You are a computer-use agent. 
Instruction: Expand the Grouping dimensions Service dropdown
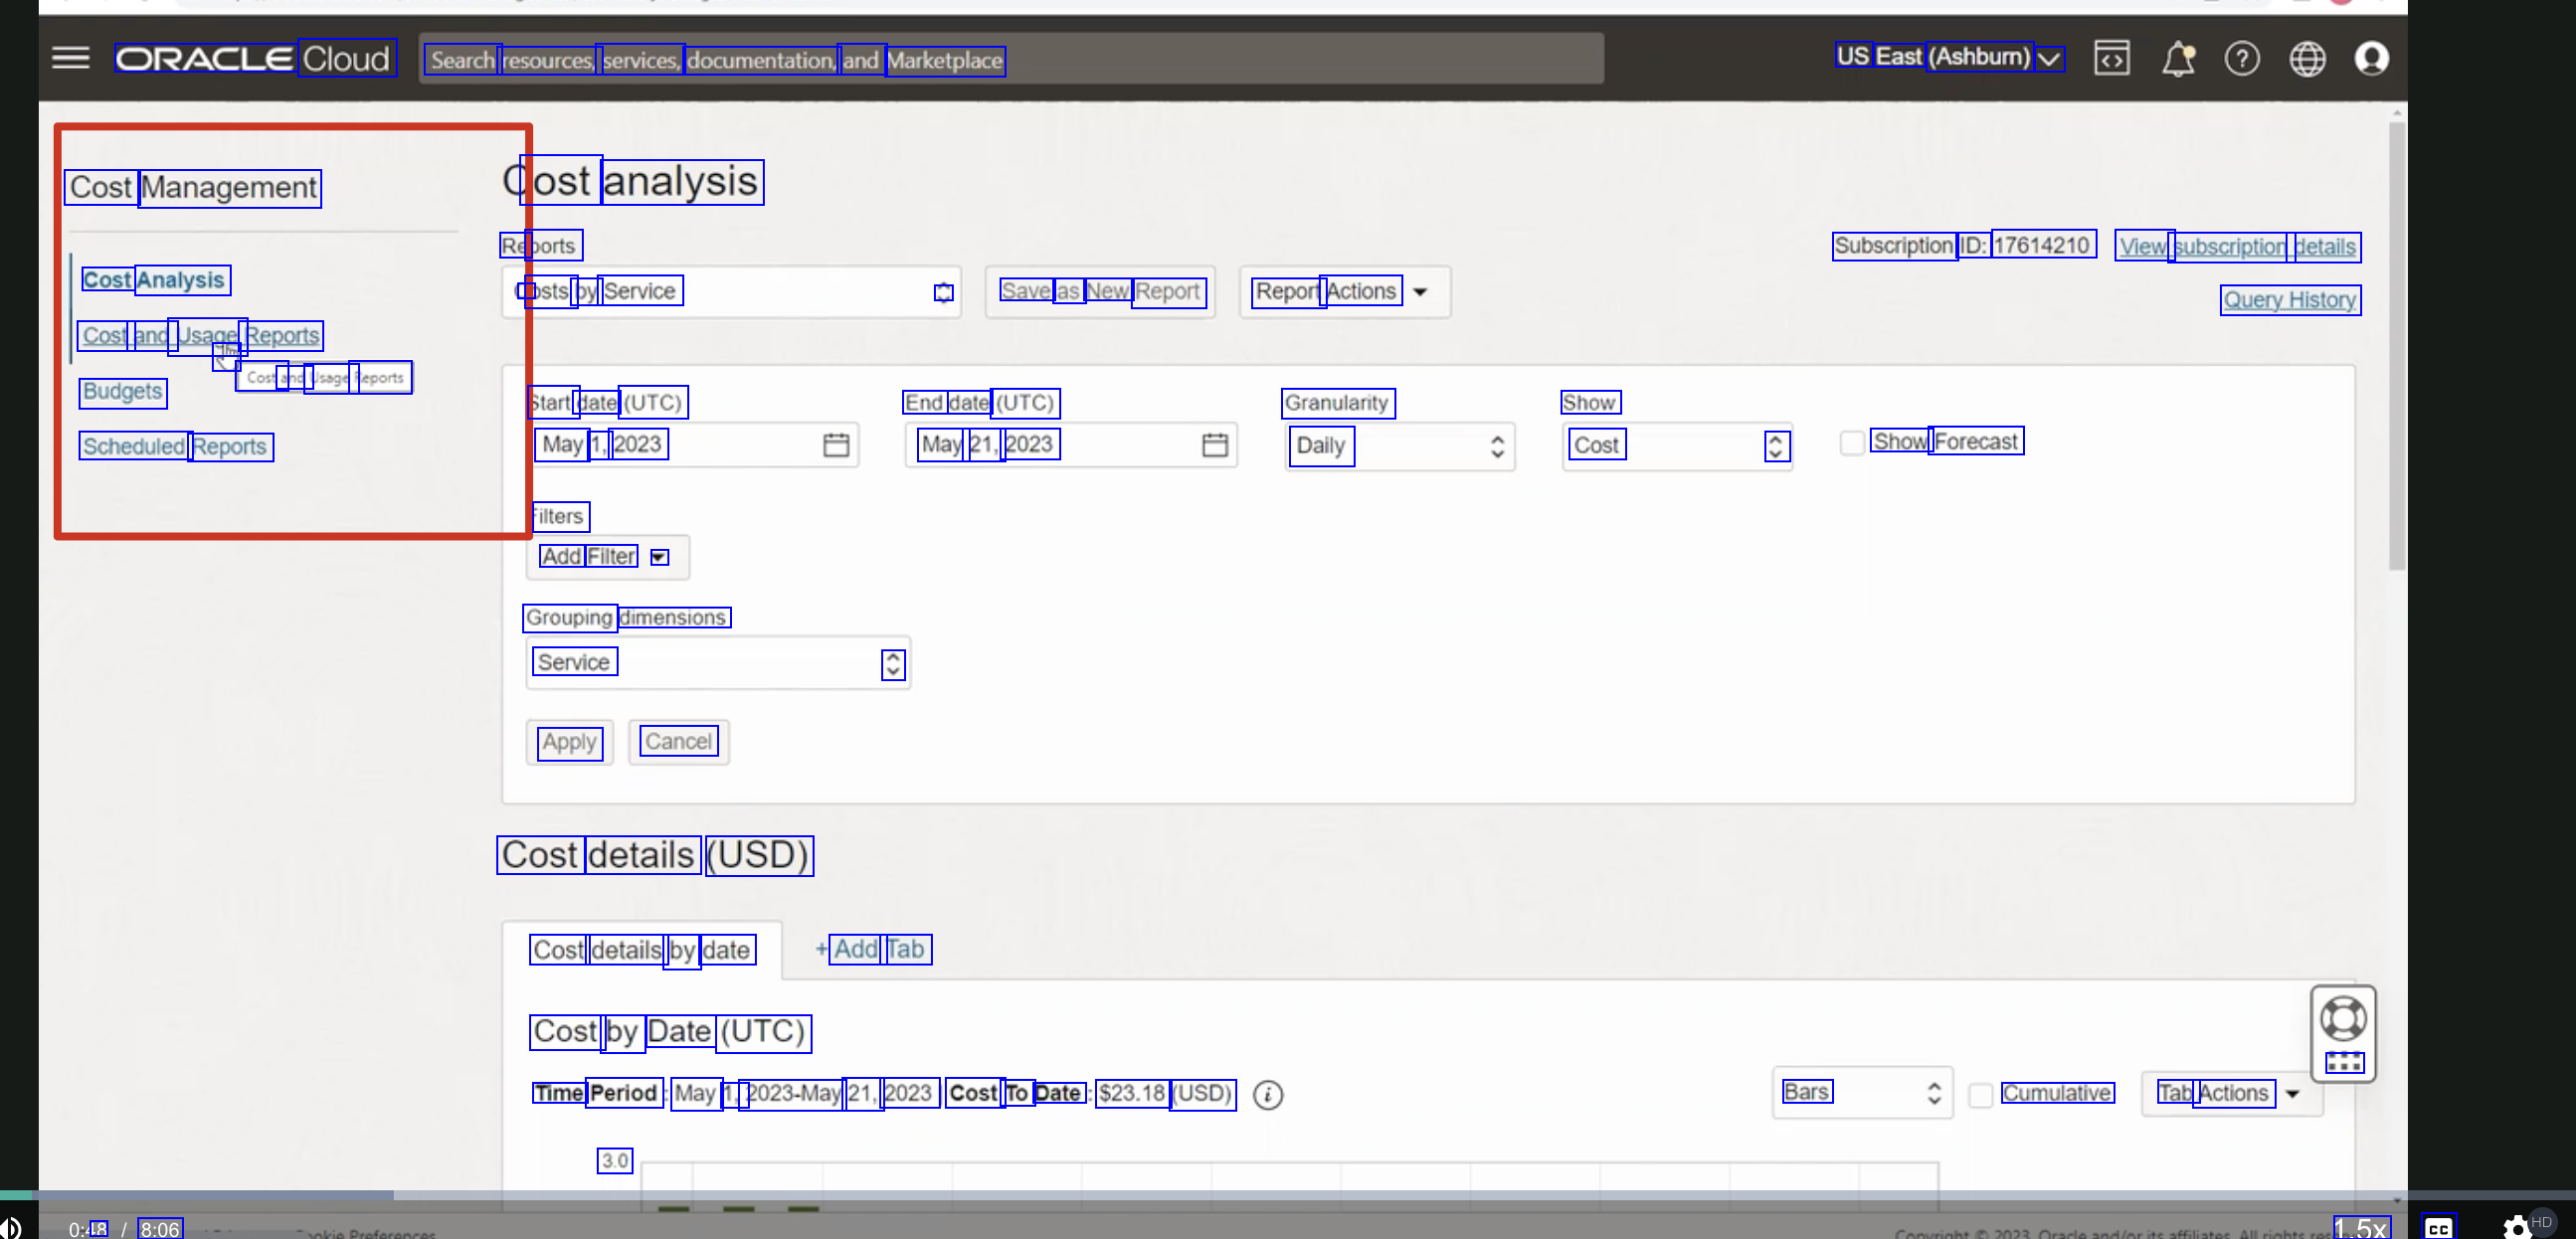coord(717,663)
